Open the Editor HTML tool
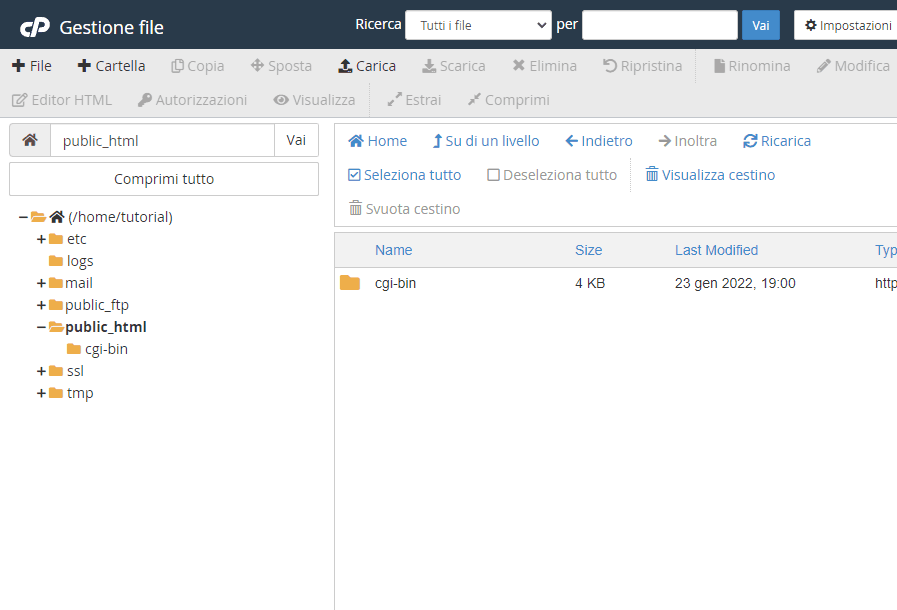The height and width of the screenshot is (610, 897). (62, 100)
